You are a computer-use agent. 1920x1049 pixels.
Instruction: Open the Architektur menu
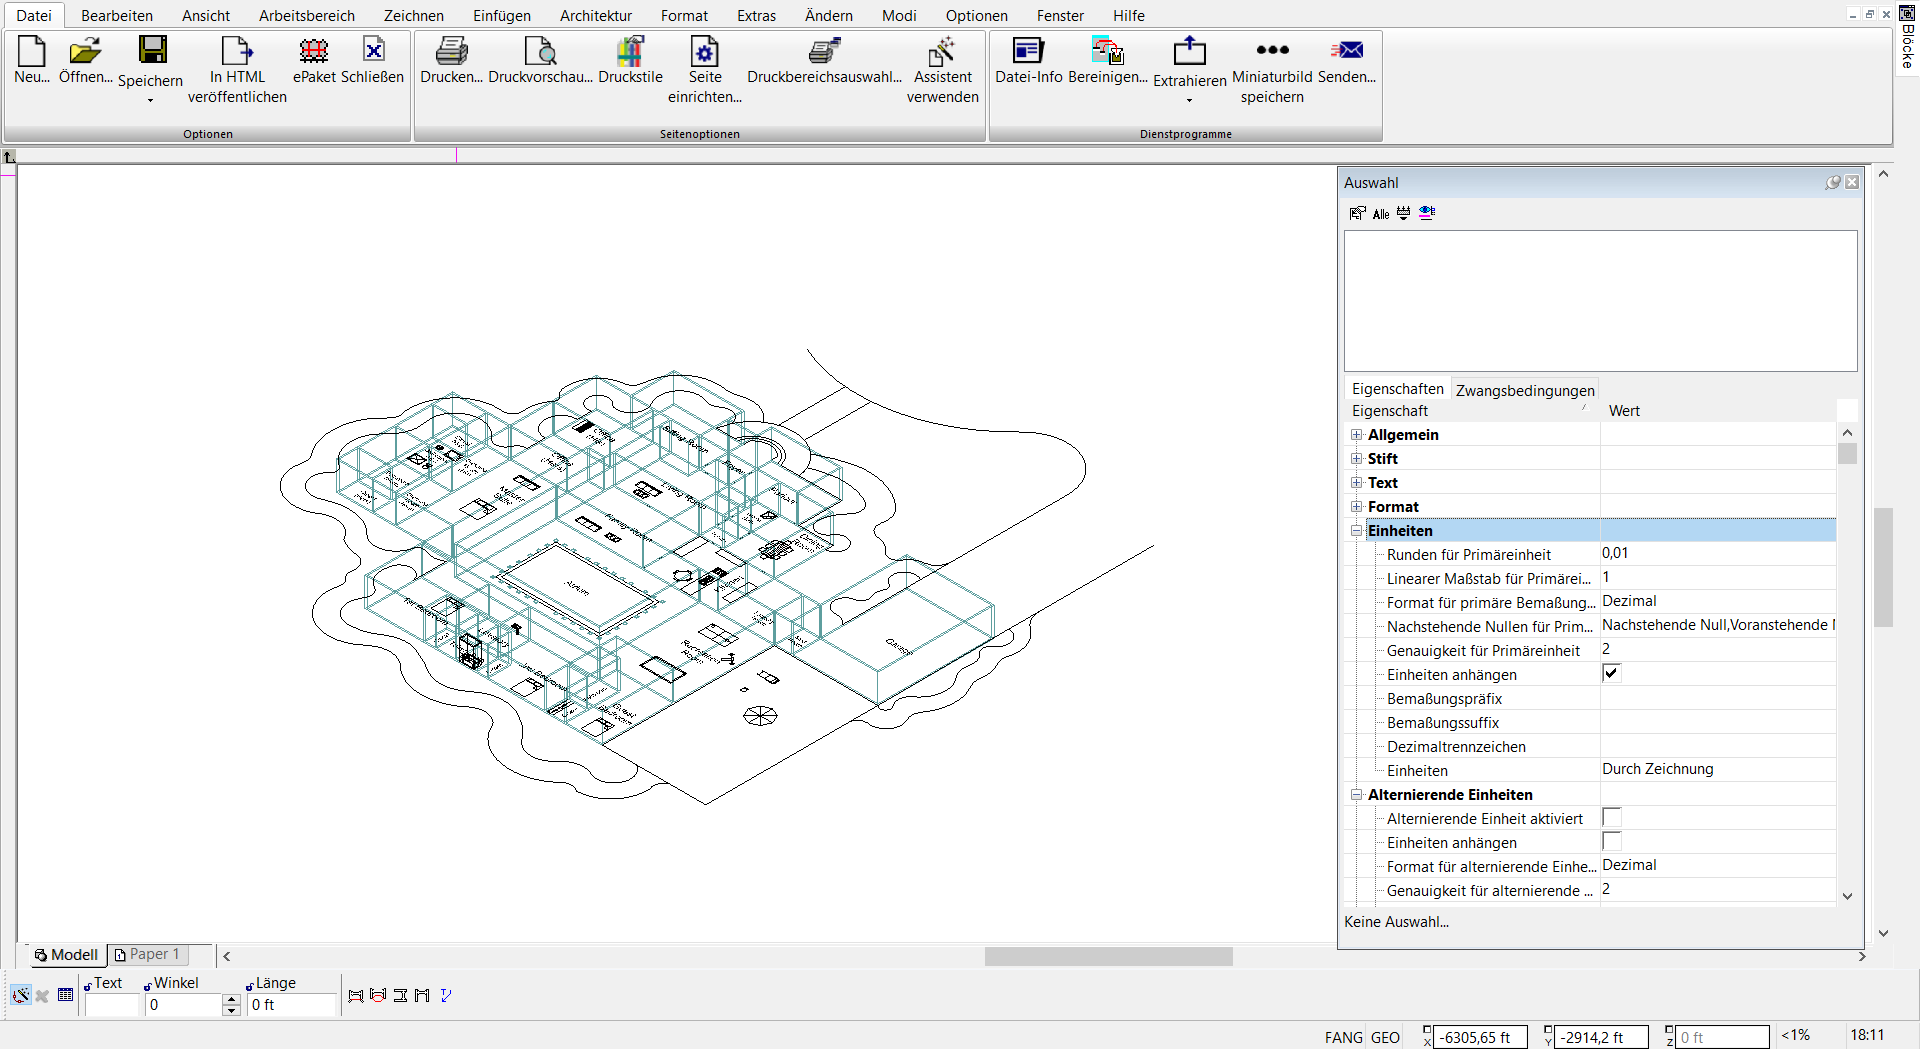tap(596, 15)
